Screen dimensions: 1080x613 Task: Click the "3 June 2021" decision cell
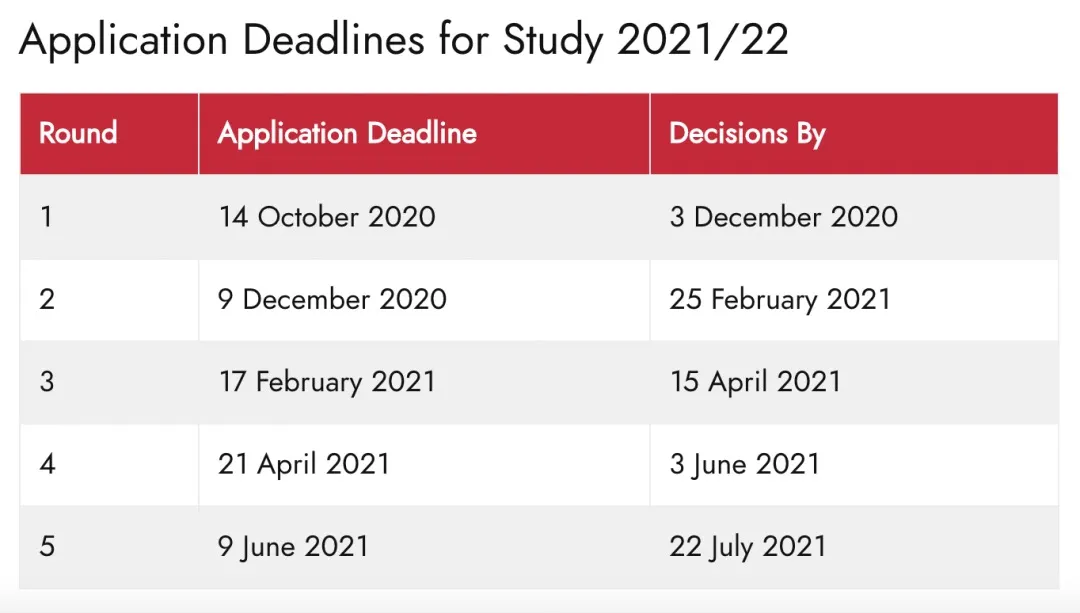pyautogui.click(x=744, y=464)
